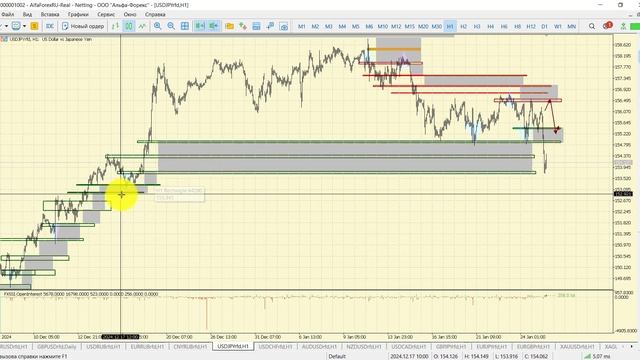Click the chart tabs scroll right arrow
This screenshot has height=360, width=640.
pos(632,347)
